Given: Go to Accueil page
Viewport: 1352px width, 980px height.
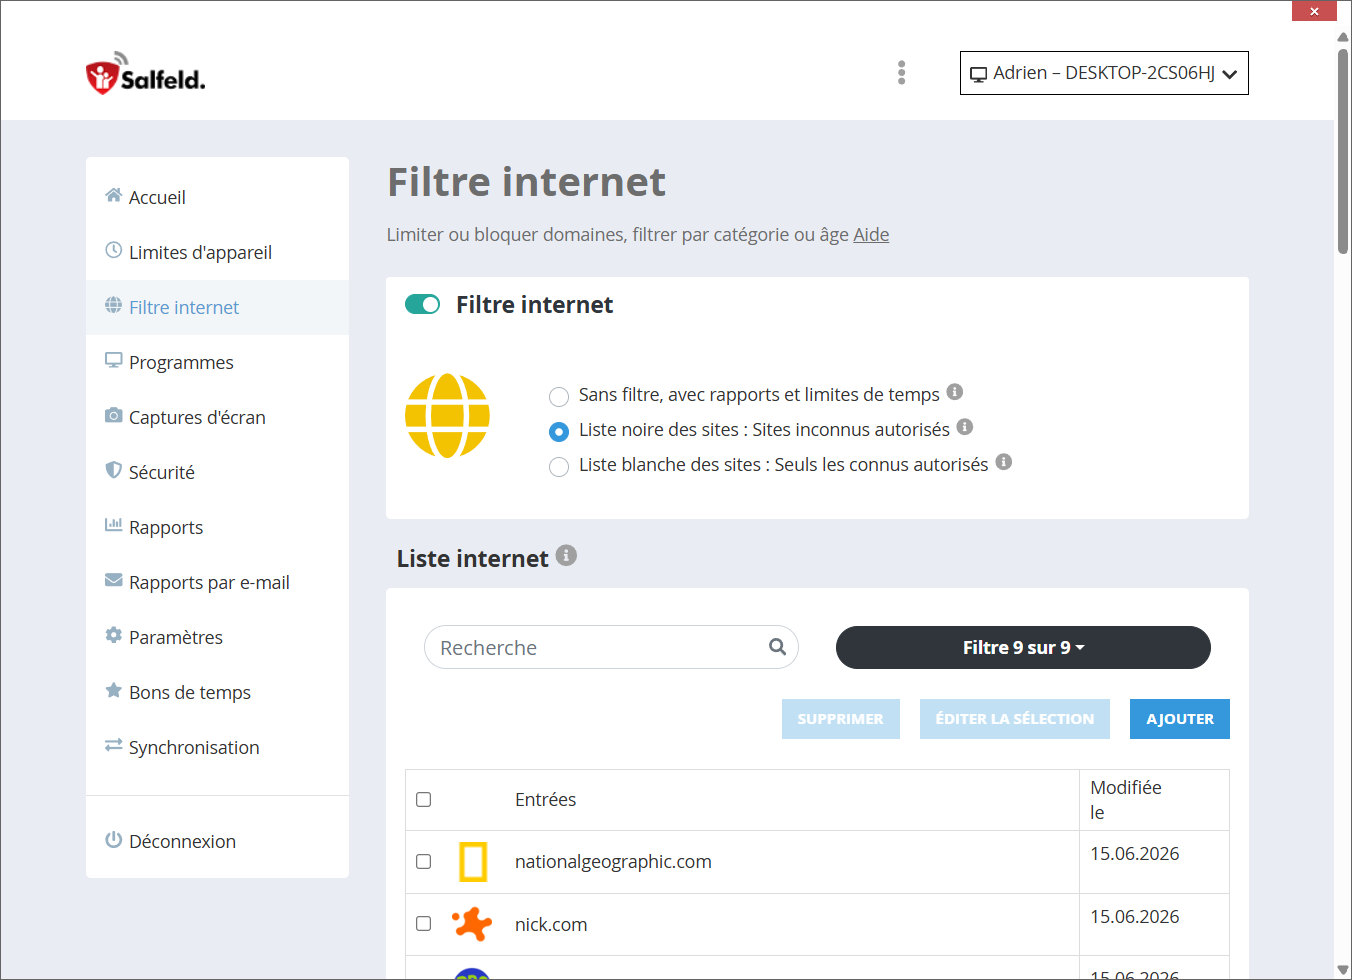Looking at the screenshot, I should point(217,197).
